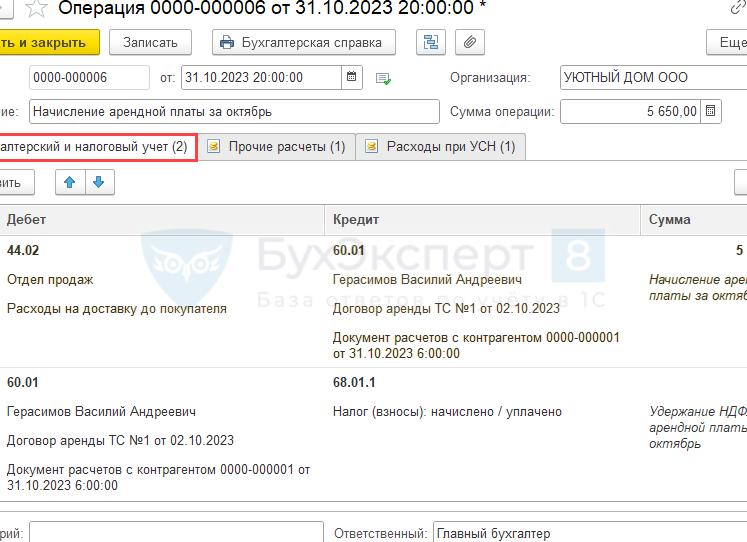Switch to Прочие расчеты (1) tab

pos(277,147)
